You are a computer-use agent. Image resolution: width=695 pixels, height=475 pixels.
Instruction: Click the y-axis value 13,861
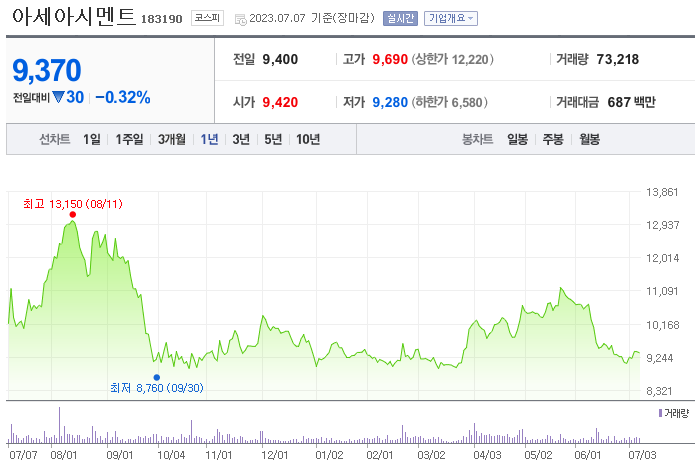pyautogui.click(x=662, y=192)
